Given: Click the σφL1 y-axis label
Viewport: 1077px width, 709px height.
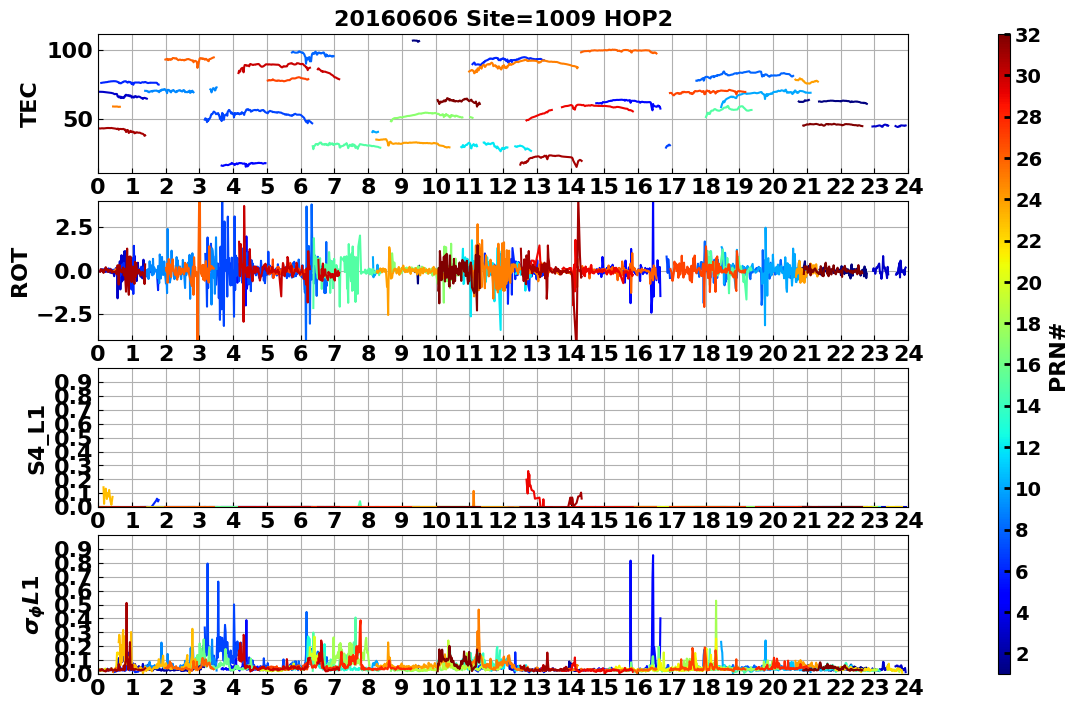Looking at the screenshot, I should 32,605.
